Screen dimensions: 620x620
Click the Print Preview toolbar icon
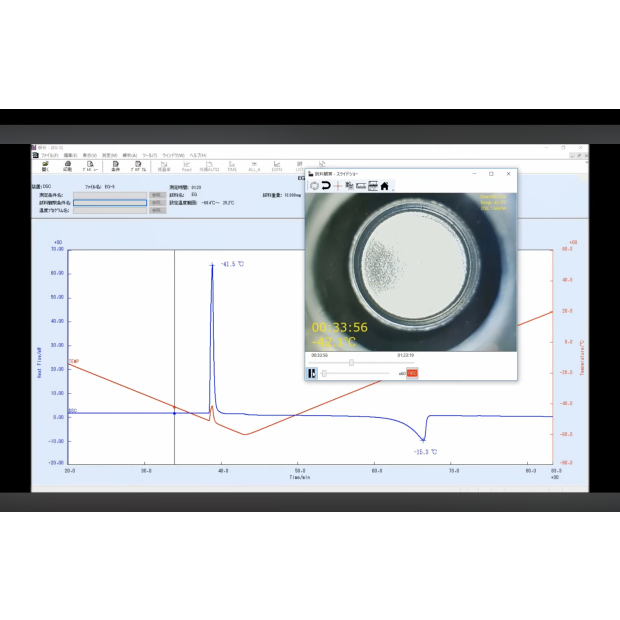coord(91,166)
